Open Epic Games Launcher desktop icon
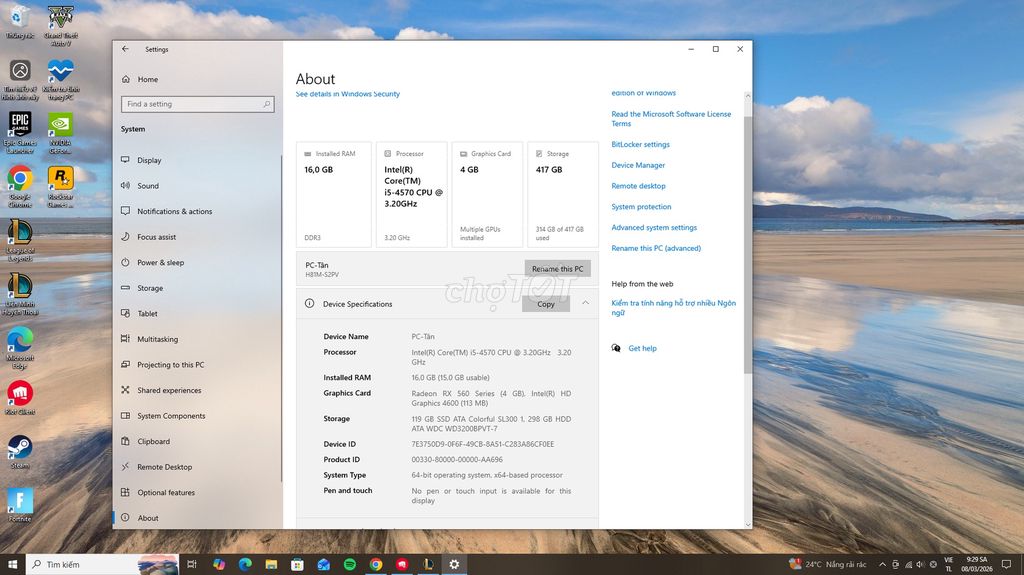Image resolution: width=1024 pixels, height=575 pixels. pyautogui.click(x=20, y=124)
